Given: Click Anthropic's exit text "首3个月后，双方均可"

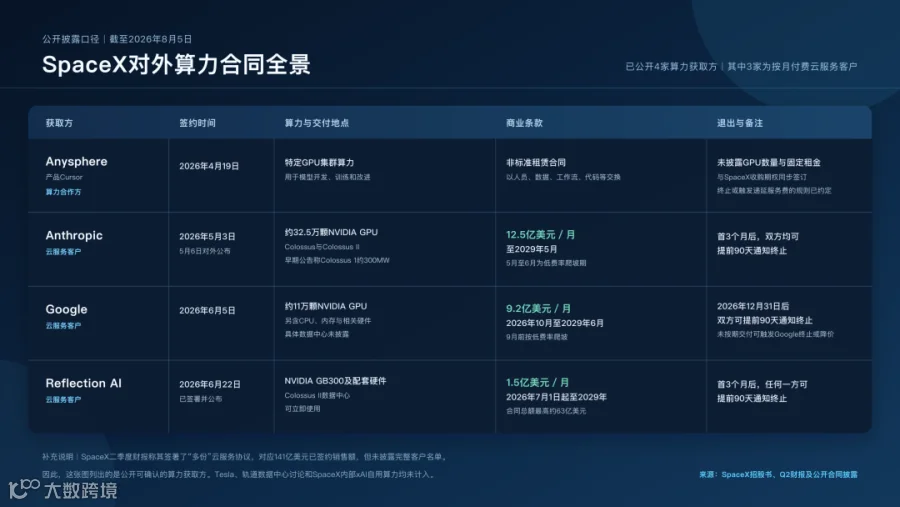Looking at the screenshot, I should tap(758, 237).
